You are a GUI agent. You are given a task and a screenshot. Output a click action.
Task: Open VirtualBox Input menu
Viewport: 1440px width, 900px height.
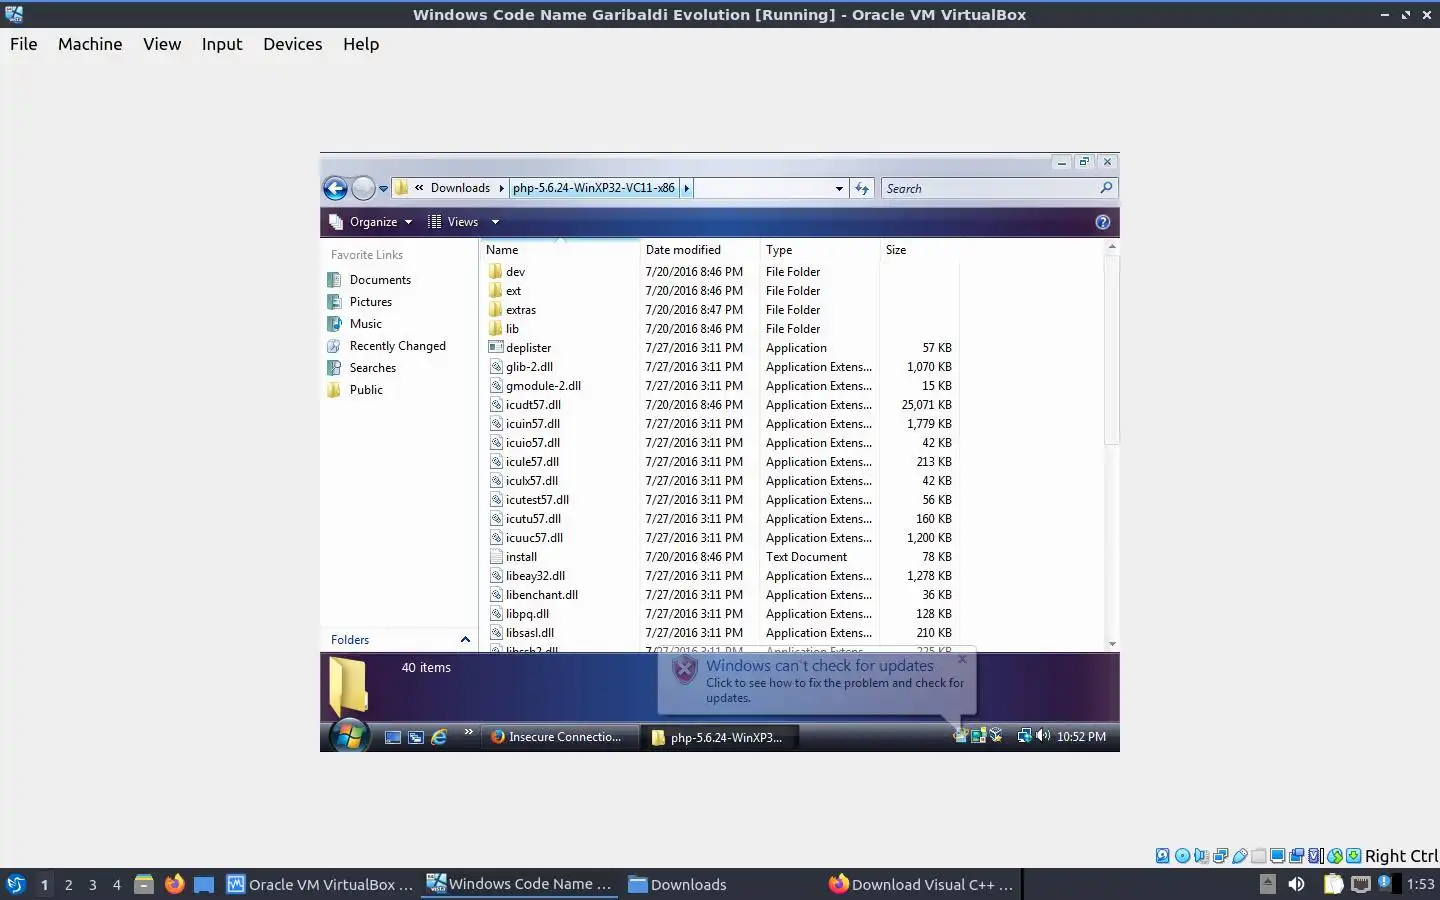pyautogui.click(x=222, y=44)
